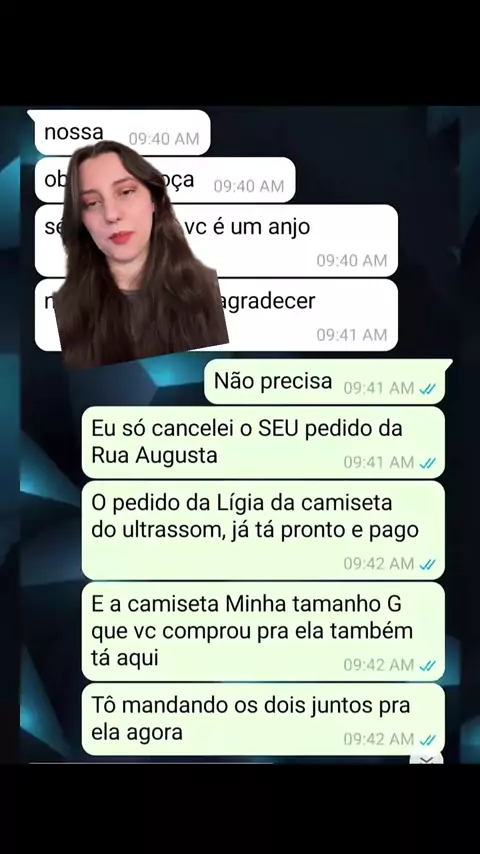Select message 'E a camiseta Minha tamanho G'
This screenshot has width=480, height=854.
click(x=263, y=631)
